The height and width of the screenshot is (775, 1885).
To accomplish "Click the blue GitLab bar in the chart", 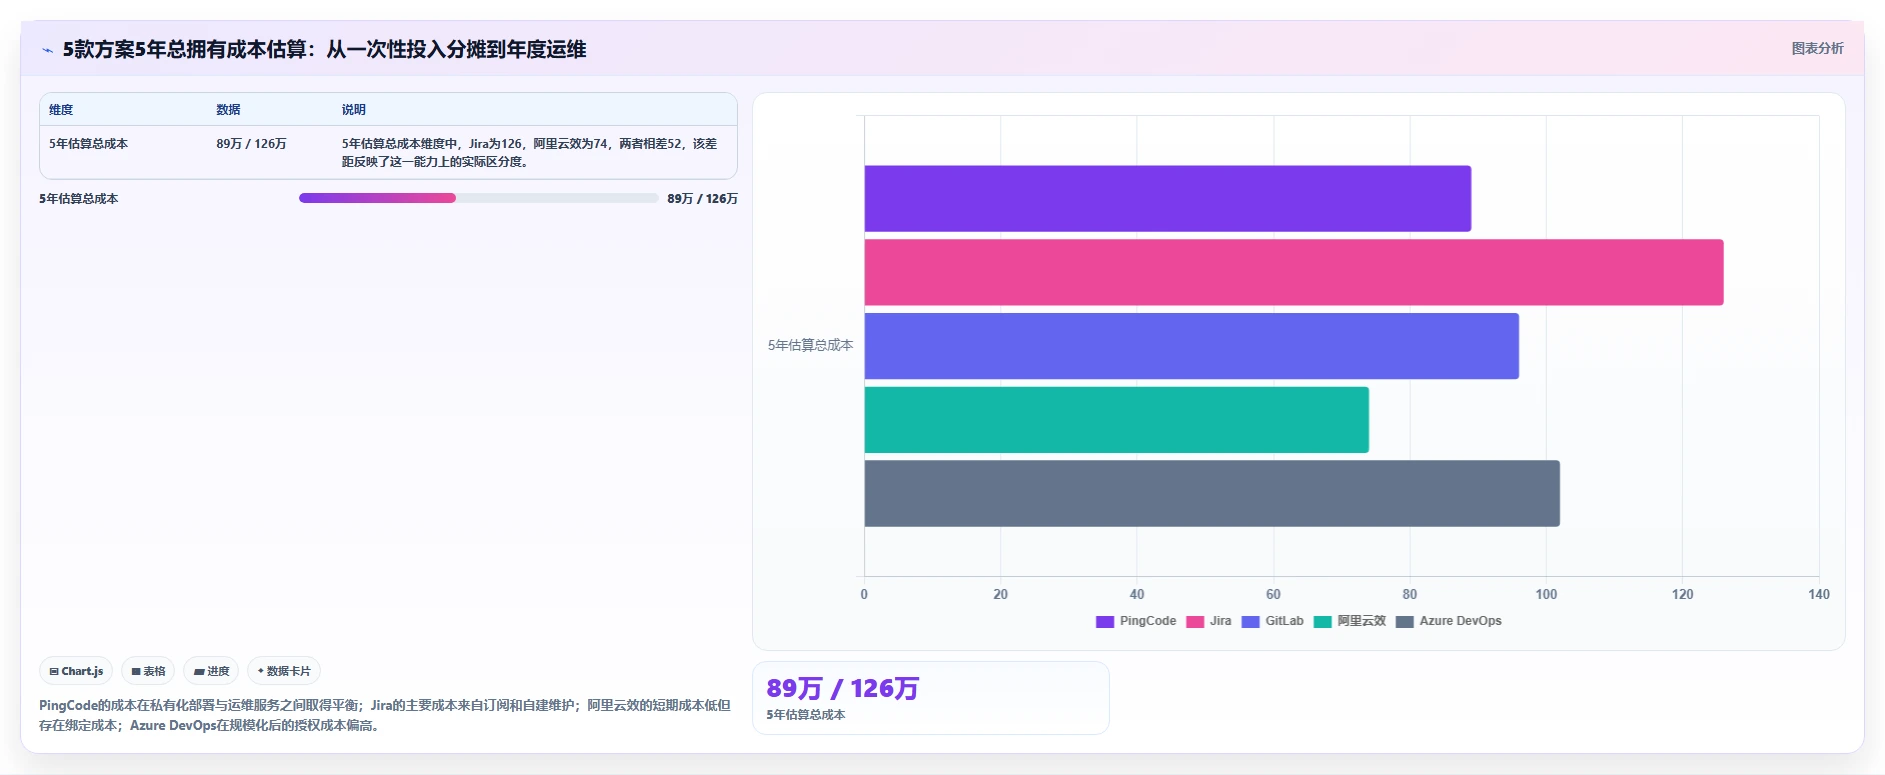I will [x=1191, y=346].
